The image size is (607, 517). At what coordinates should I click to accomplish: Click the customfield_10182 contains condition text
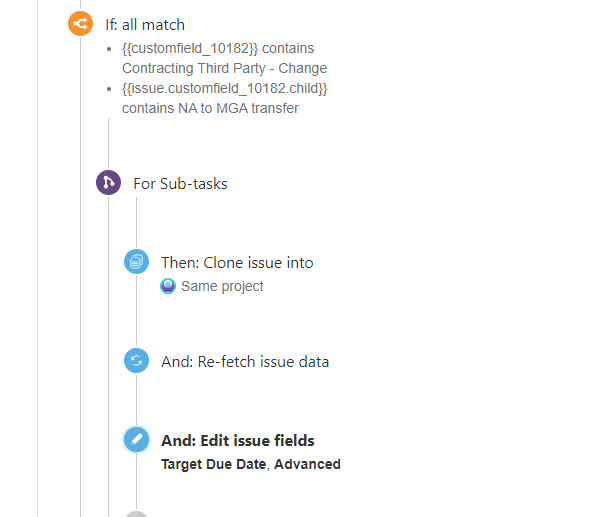point(218,48)
